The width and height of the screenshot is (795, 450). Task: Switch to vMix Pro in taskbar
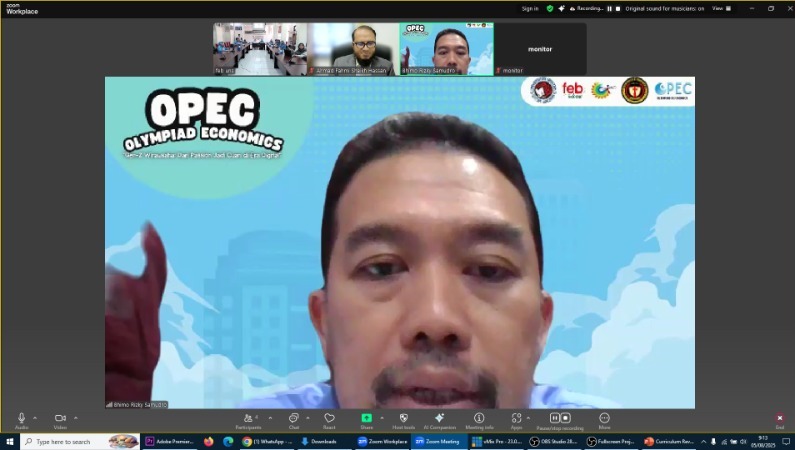point(497,441)
